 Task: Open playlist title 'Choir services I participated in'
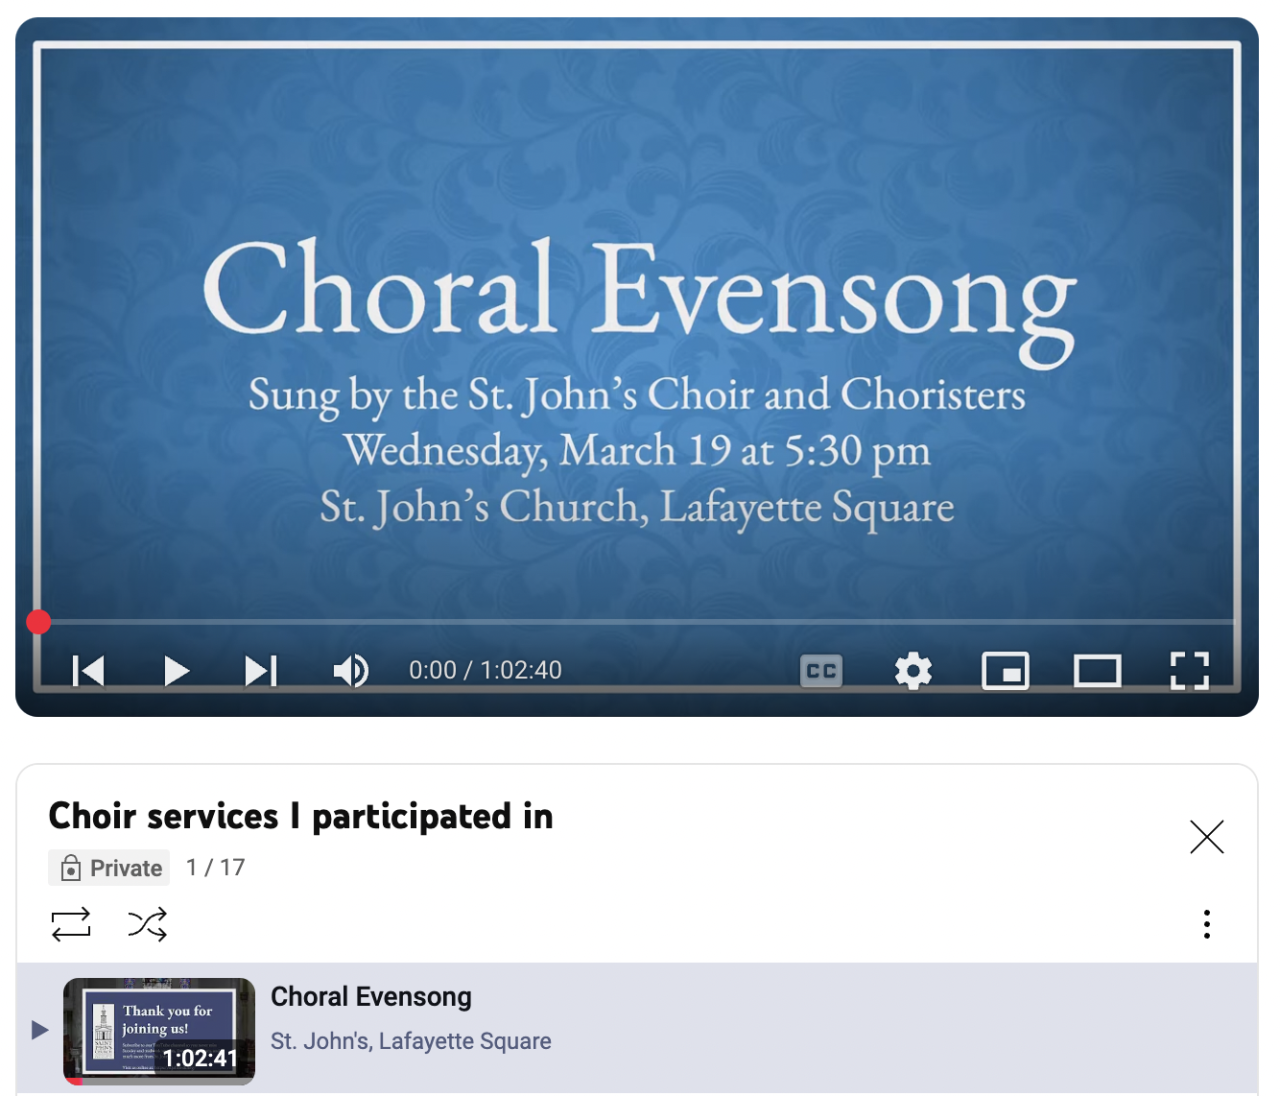pyautogui.click(x=301, y=816)
